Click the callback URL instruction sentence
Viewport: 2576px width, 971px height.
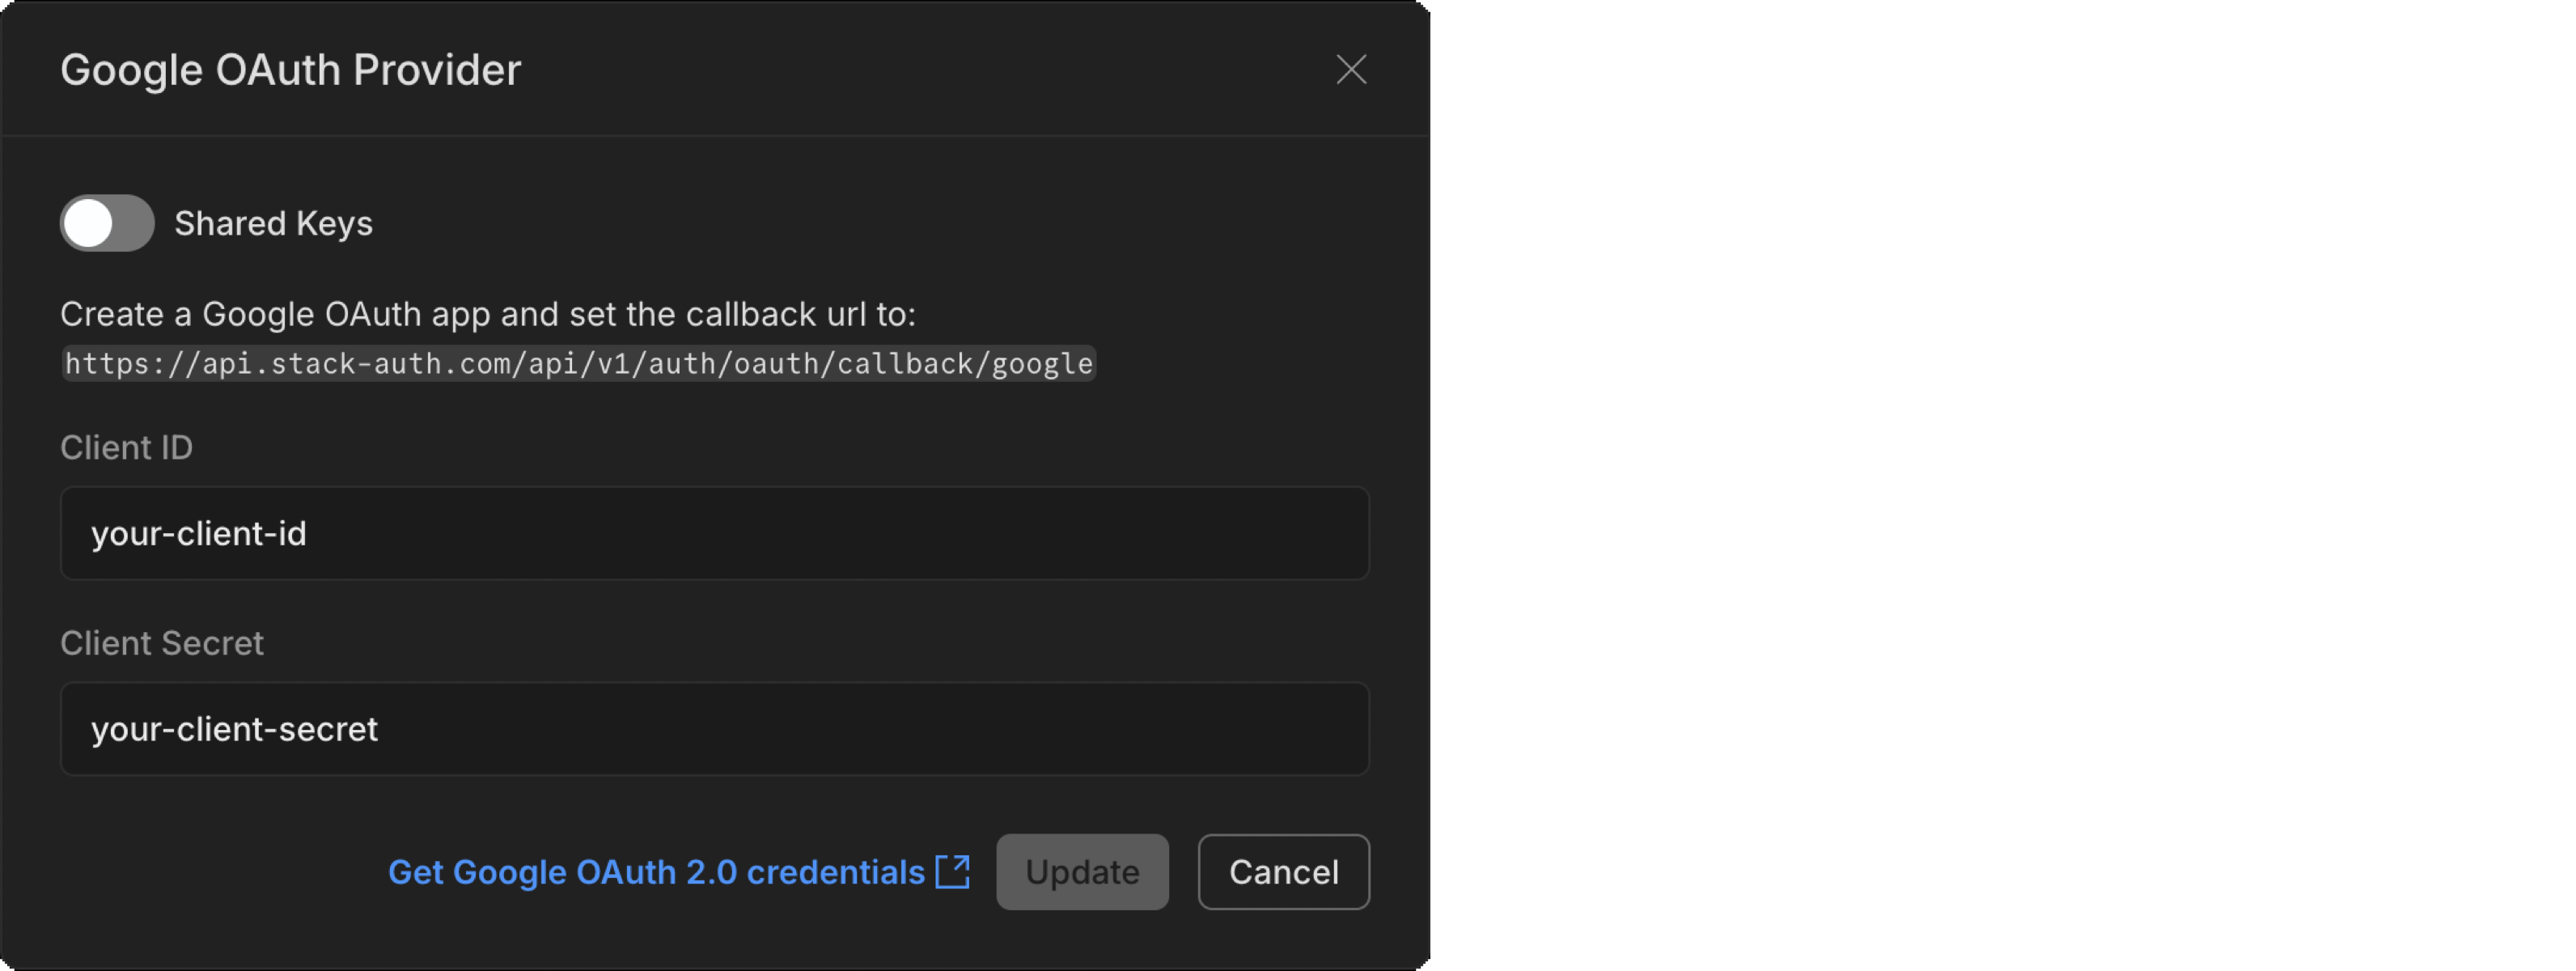pos(489,313)
